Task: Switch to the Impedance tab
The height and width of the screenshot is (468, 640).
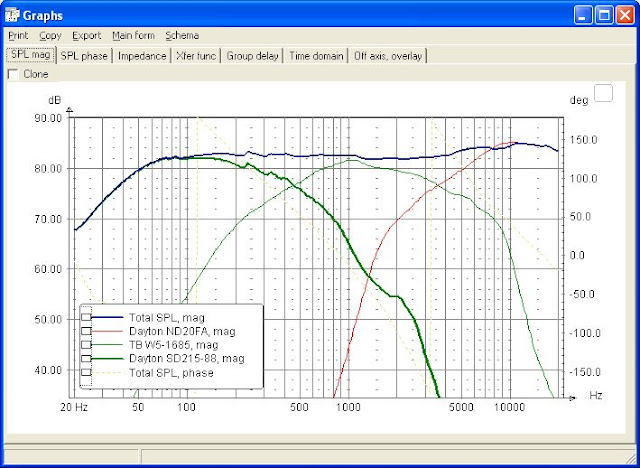Action: pos(142,56)
